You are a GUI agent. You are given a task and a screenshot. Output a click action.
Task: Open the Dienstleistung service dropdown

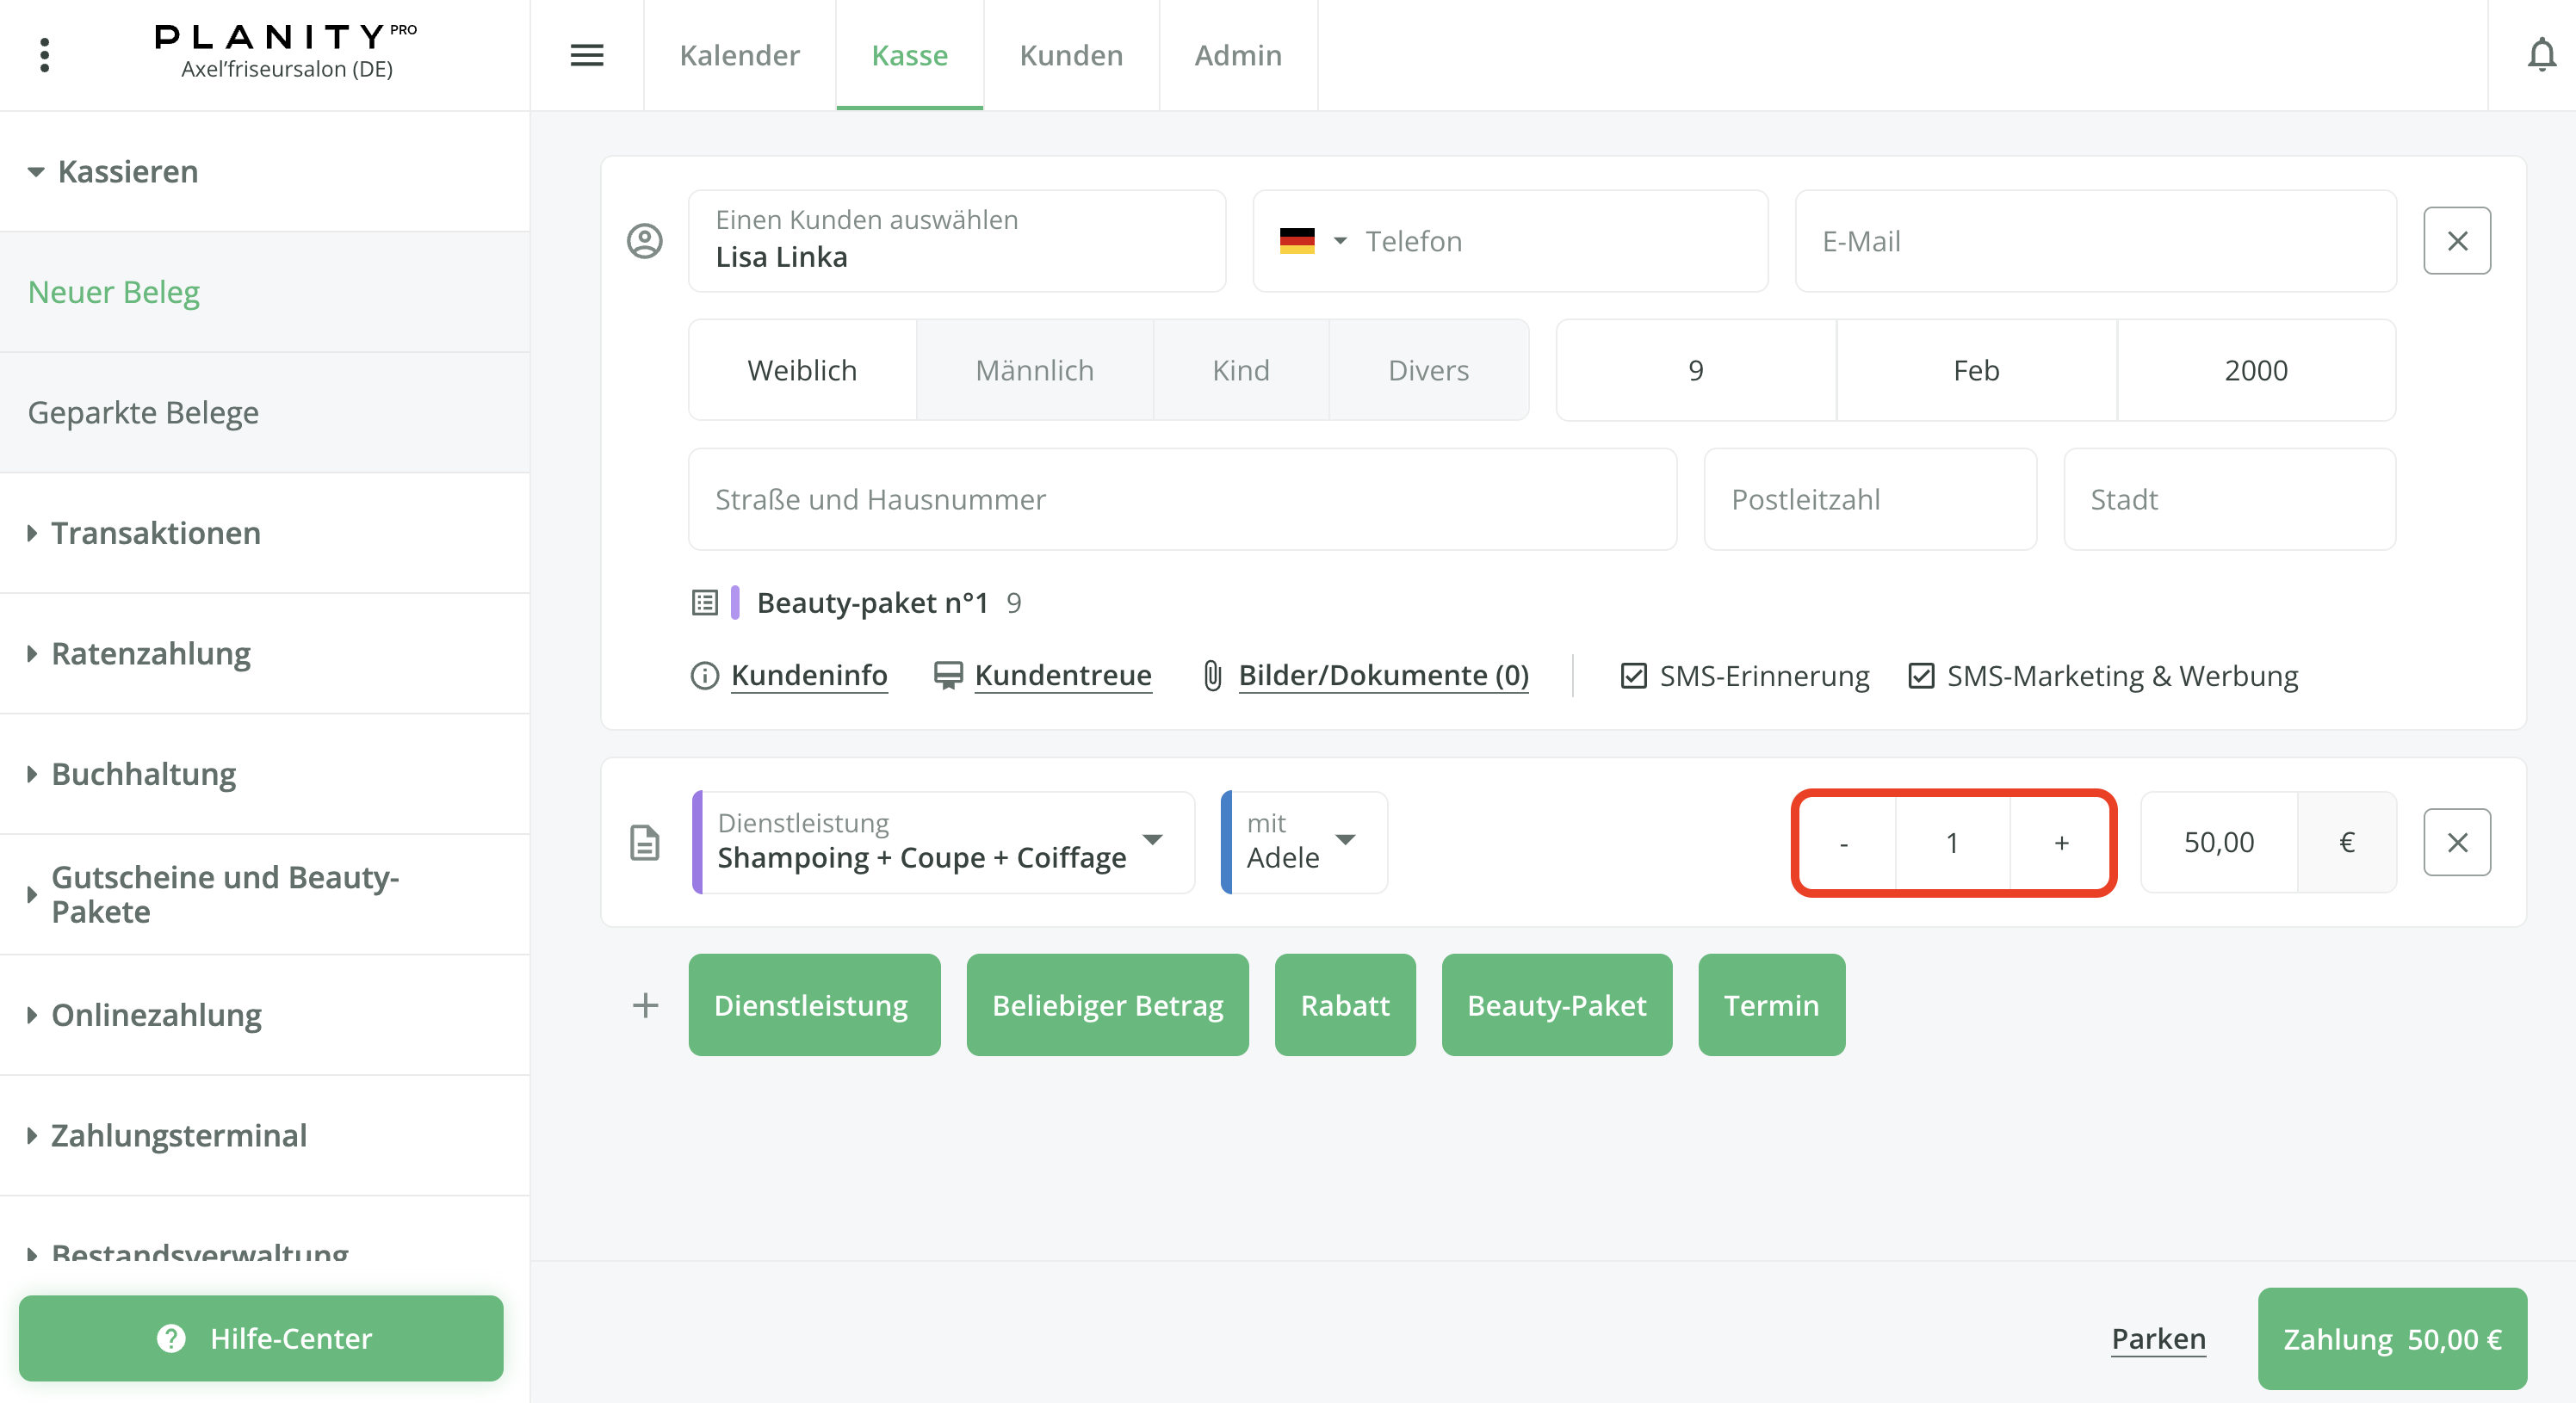1152,840
